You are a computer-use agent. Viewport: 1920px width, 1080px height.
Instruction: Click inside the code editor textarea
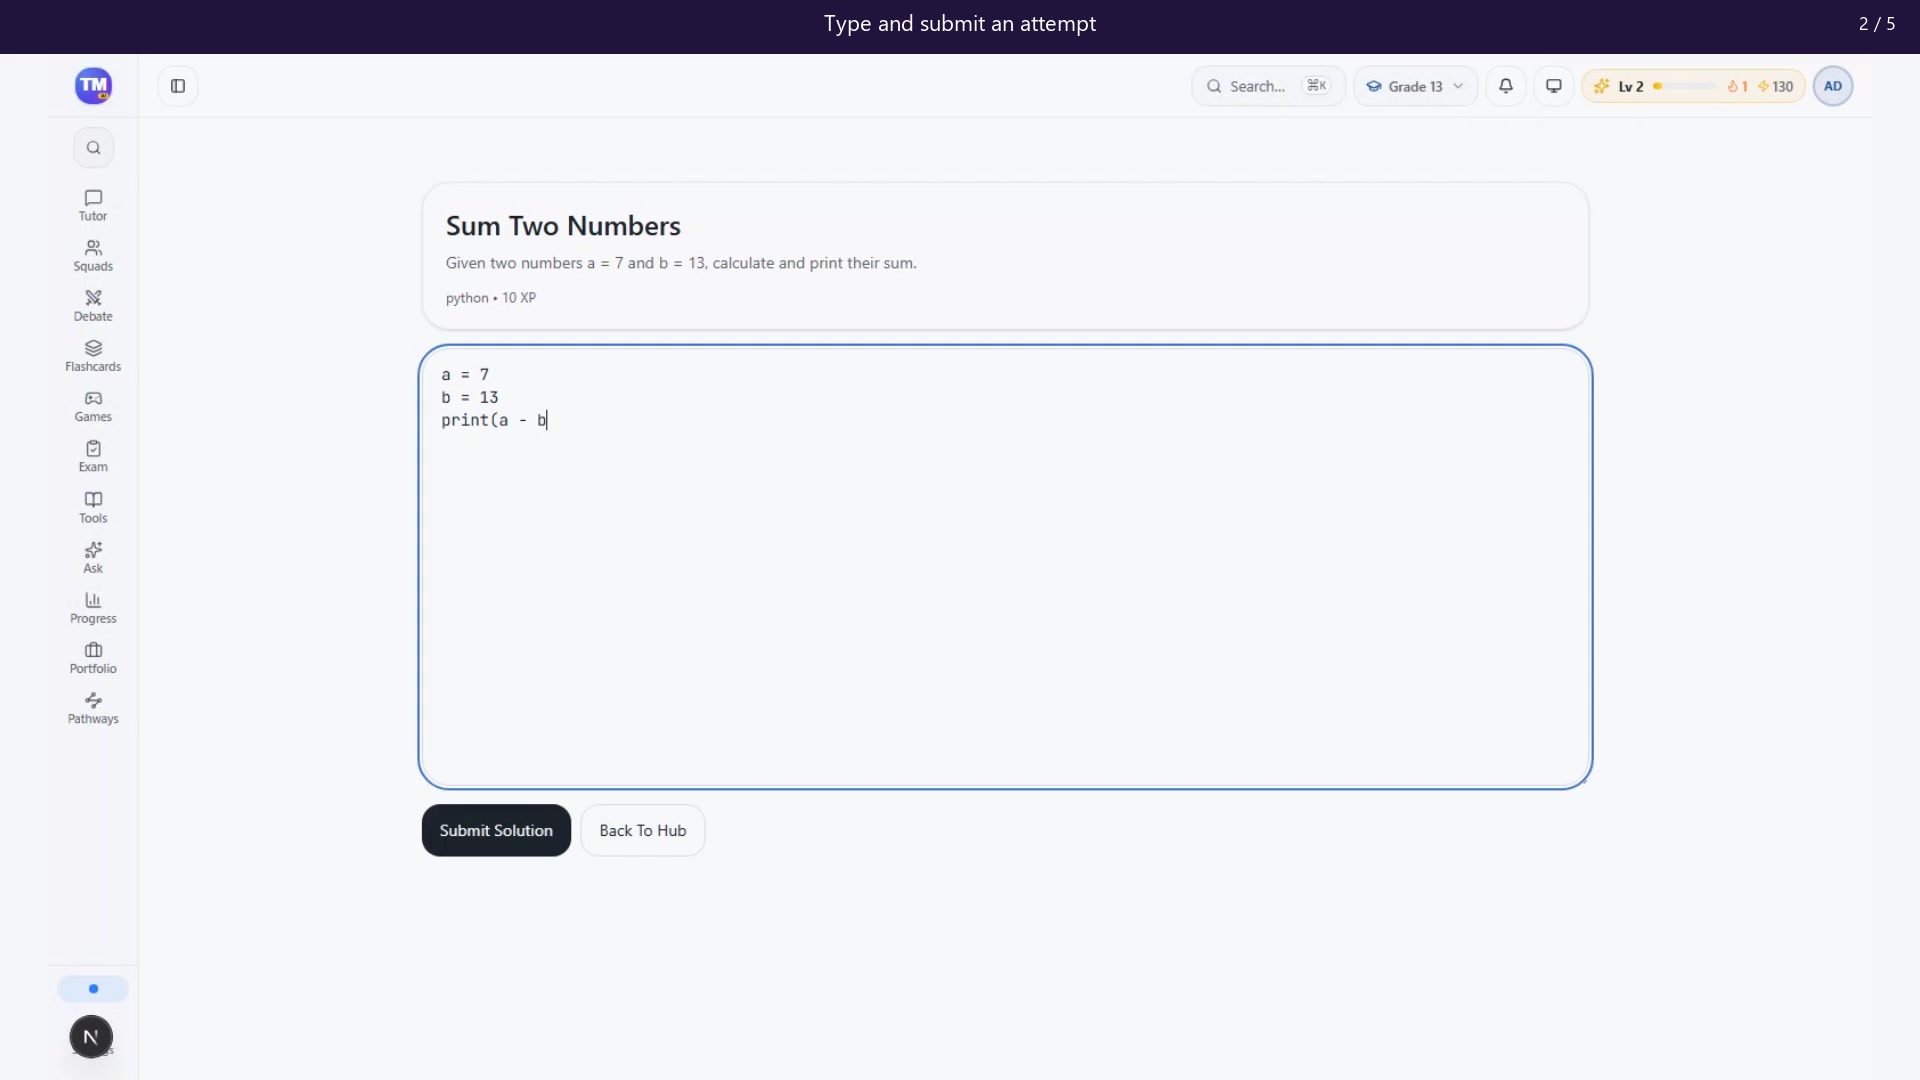1005,567
